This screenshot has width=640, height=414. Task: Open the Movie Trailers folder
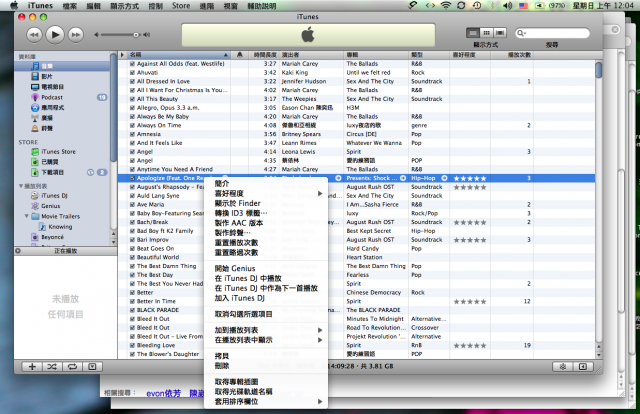[62, 216]
